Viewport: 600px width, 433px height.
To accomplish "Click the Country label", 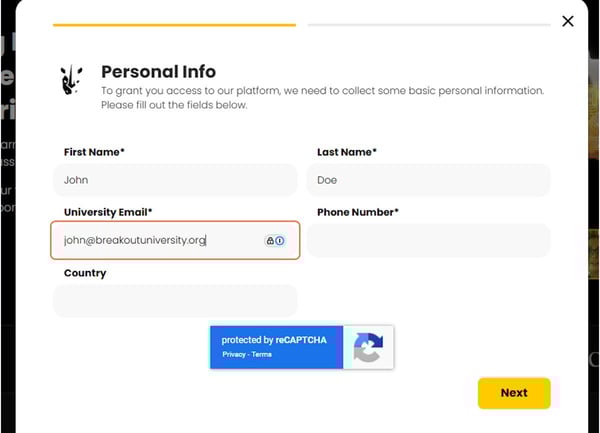I will [x=85, y=273].
